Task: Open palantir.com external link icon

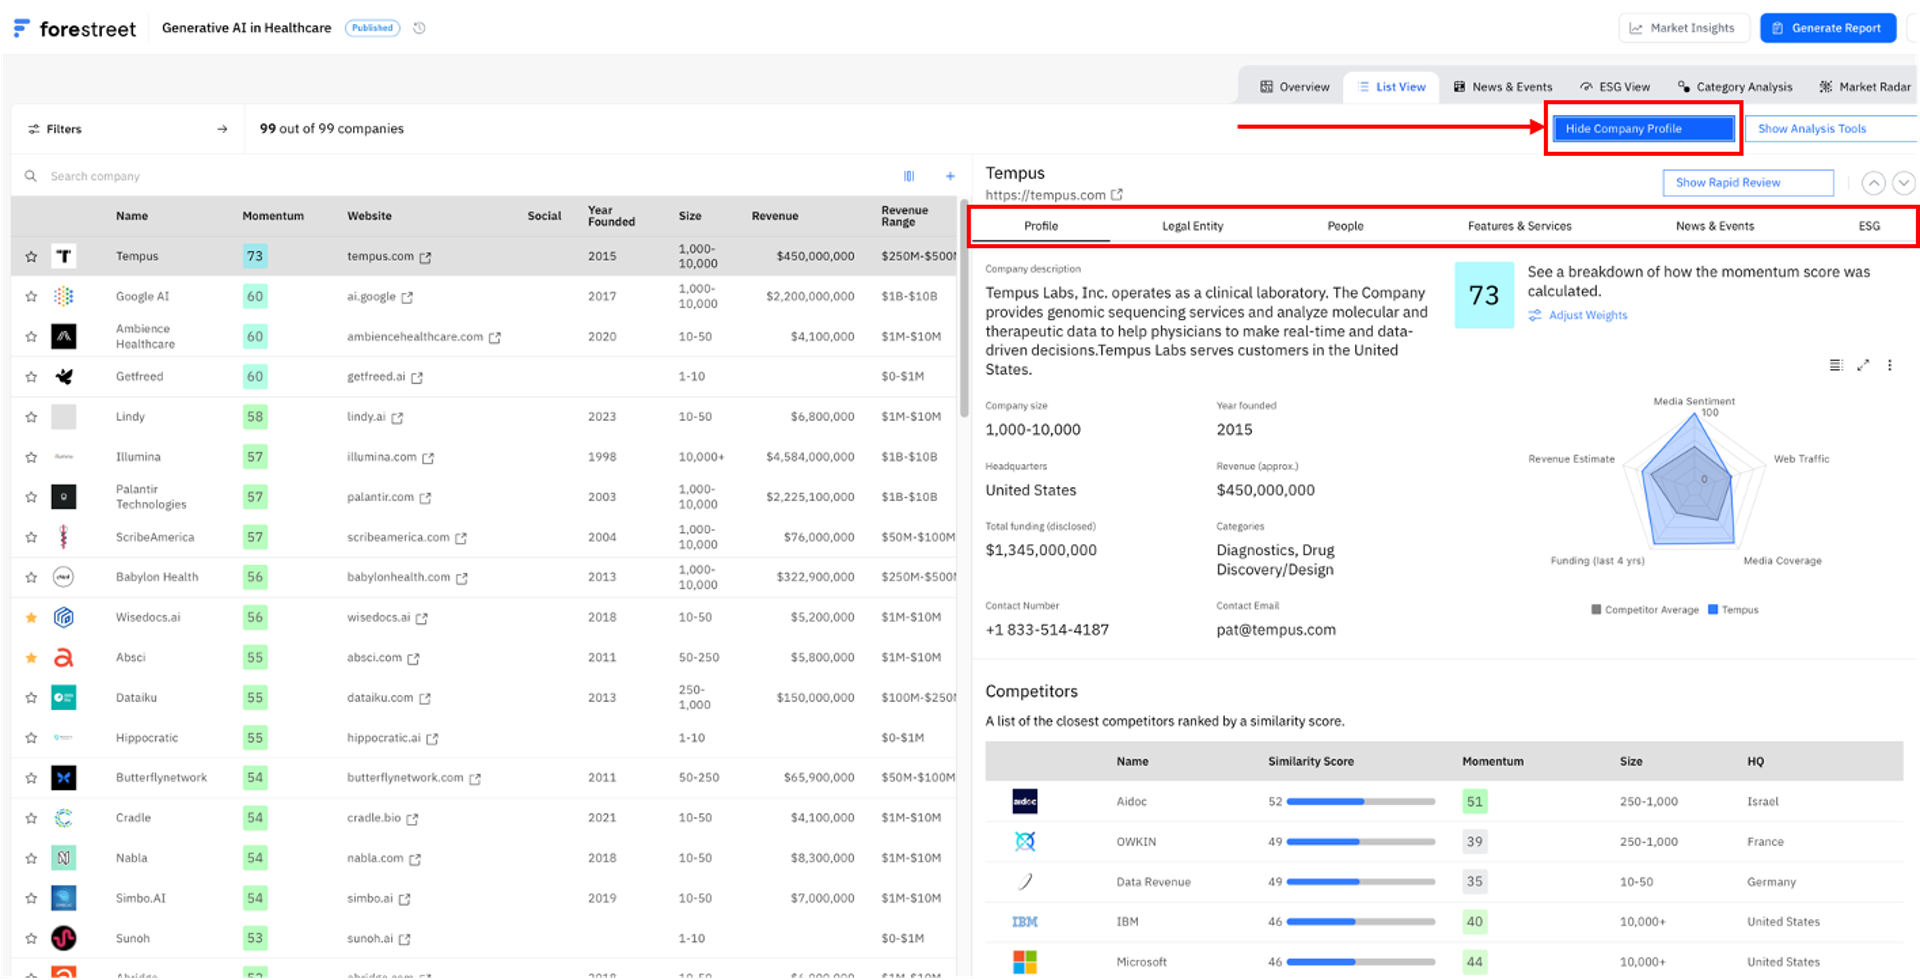Action: tap(425, 498)
